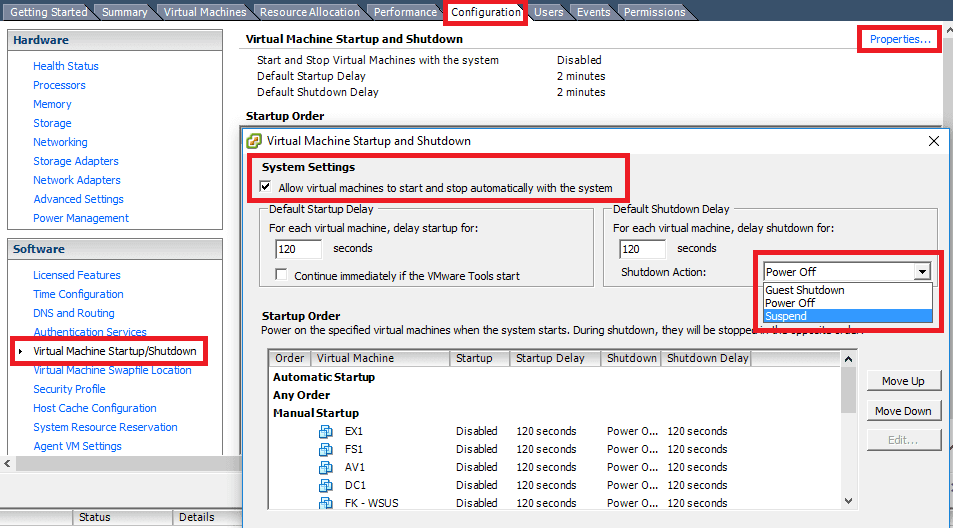This screenshot has width=953, height=528.
Task: Click the Virtual Machine column header
Action: pyautogui.click(x=380, y=358)
